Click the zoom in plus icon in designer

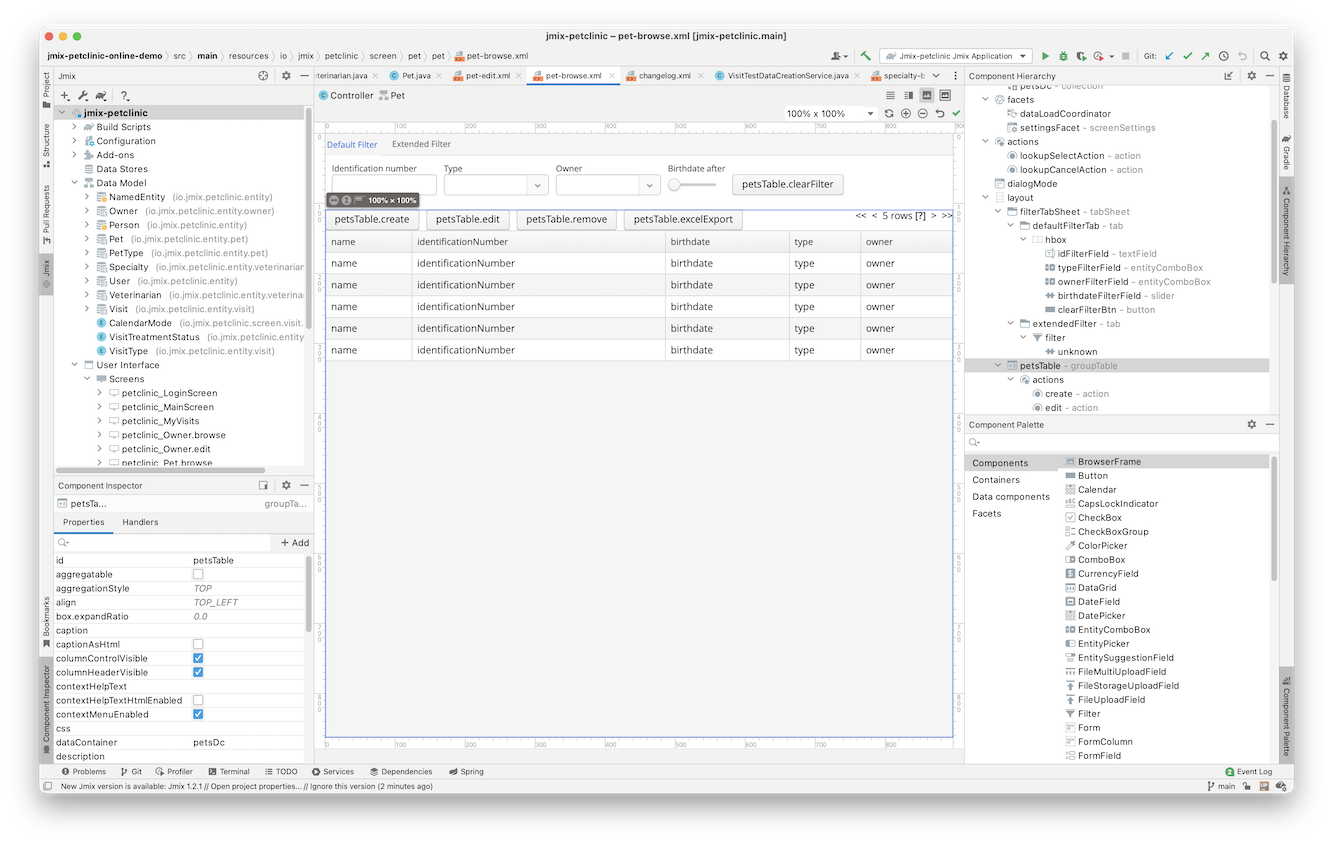[x=906, y=114]
